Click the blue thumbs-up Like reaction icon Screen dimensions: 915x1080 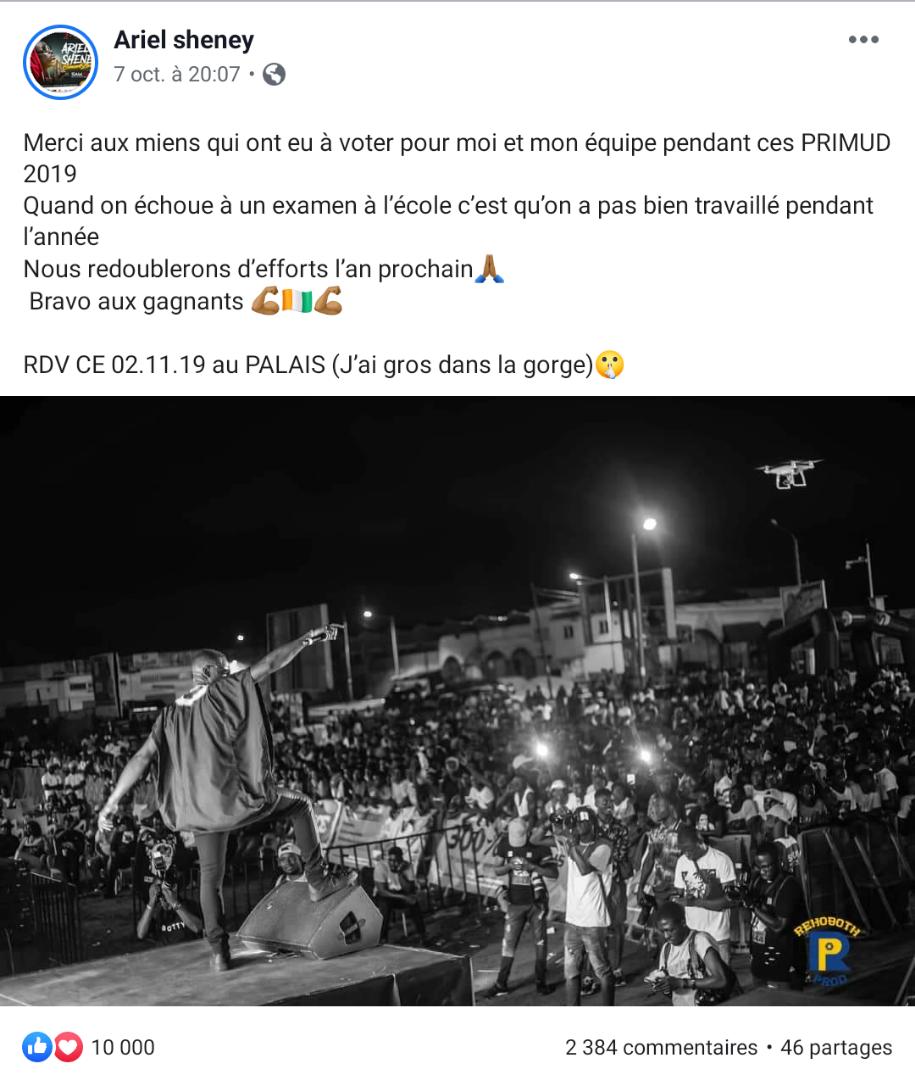tap(37, 1047)
